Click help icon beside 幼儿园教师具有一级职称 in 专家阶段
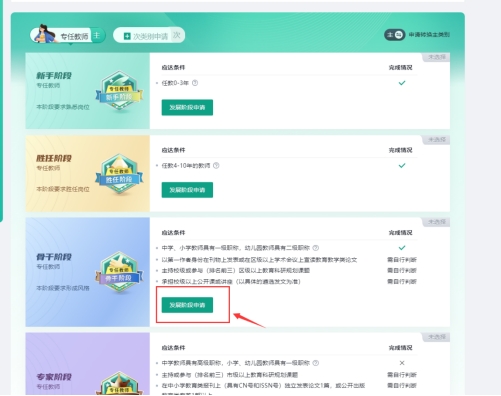Viewport: 501px width, 396px height. pos(316,363)
